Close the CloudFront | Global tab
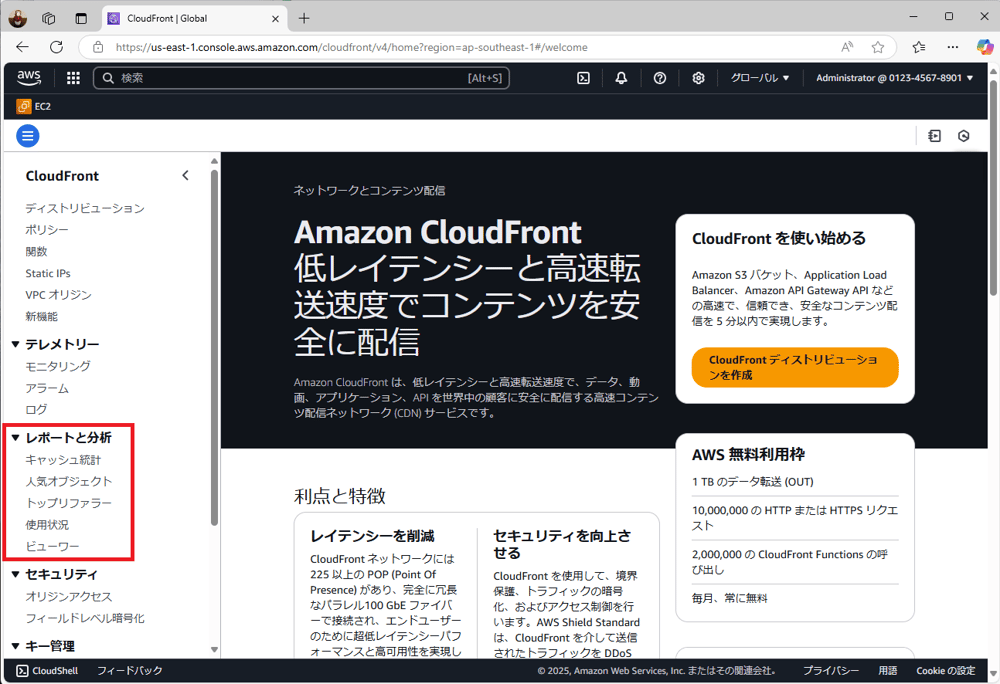This screenshot has width=1000, height=684. 276,18
